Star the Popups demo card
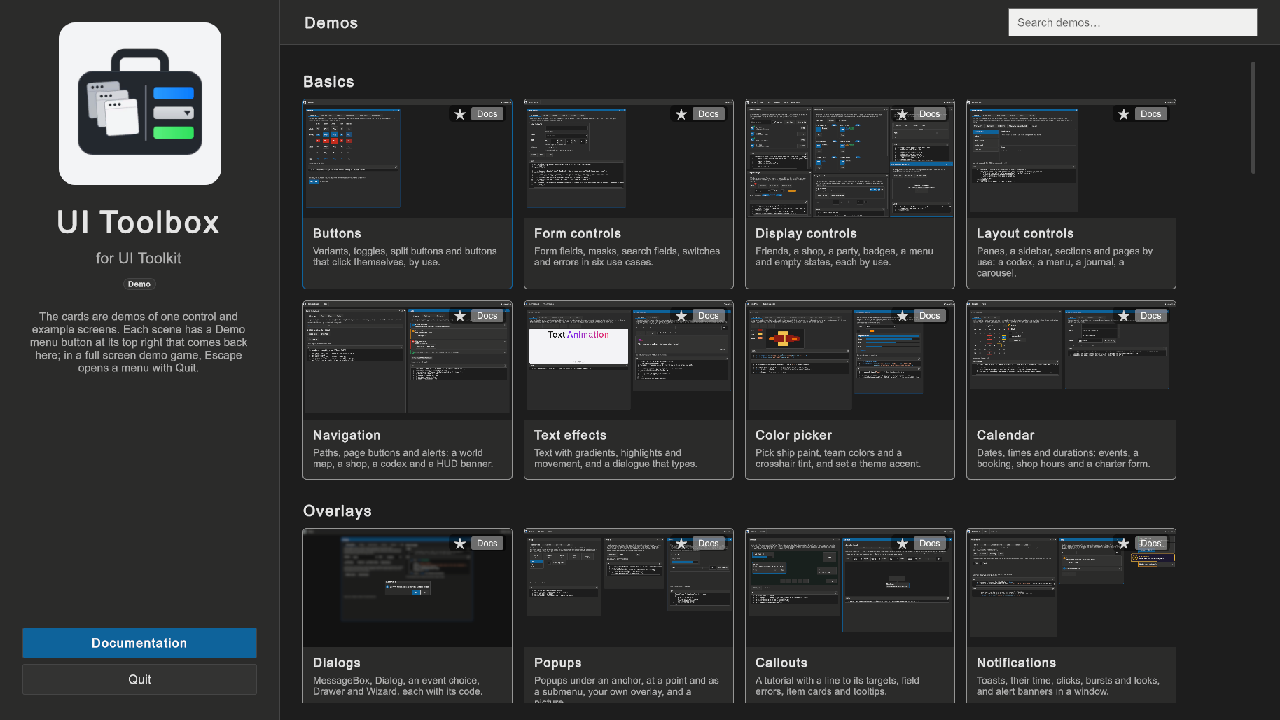This screenshot has height=720, width=1280. [681, 544]
